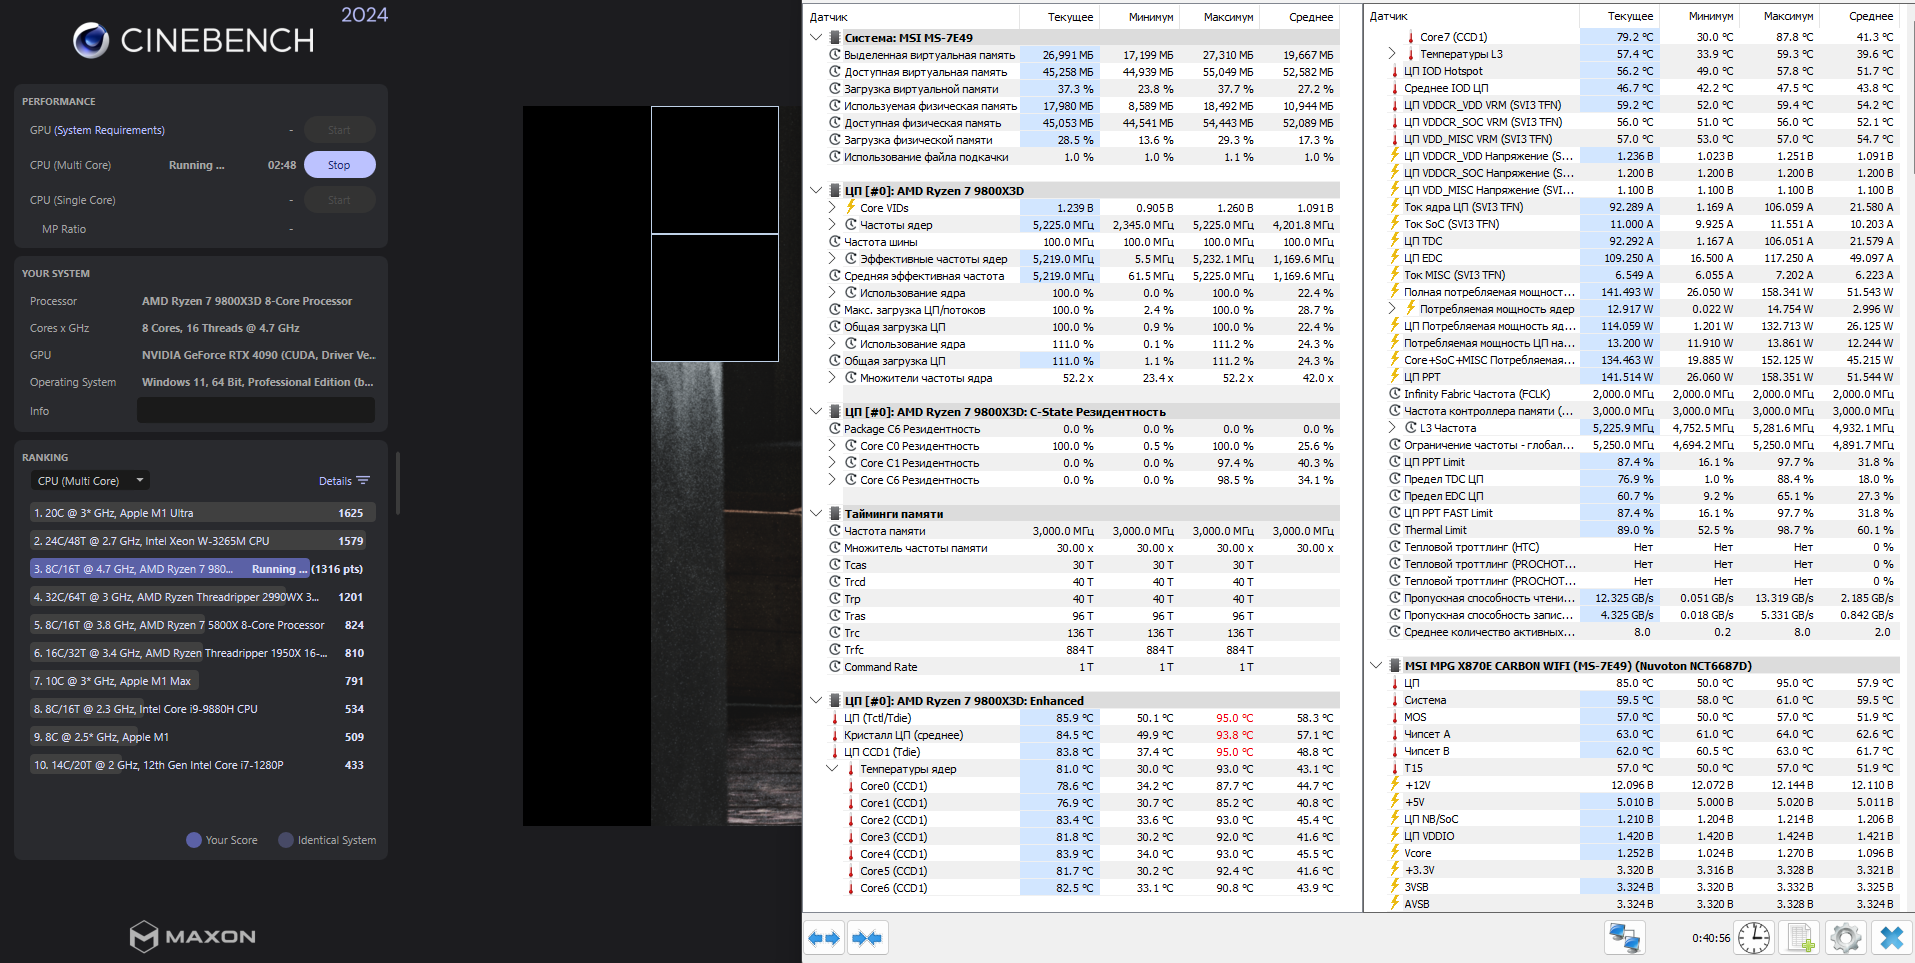Expand the 'Core C0 Резидентность' row
The image size is (1915, 963).
click(x=832, y=446)
